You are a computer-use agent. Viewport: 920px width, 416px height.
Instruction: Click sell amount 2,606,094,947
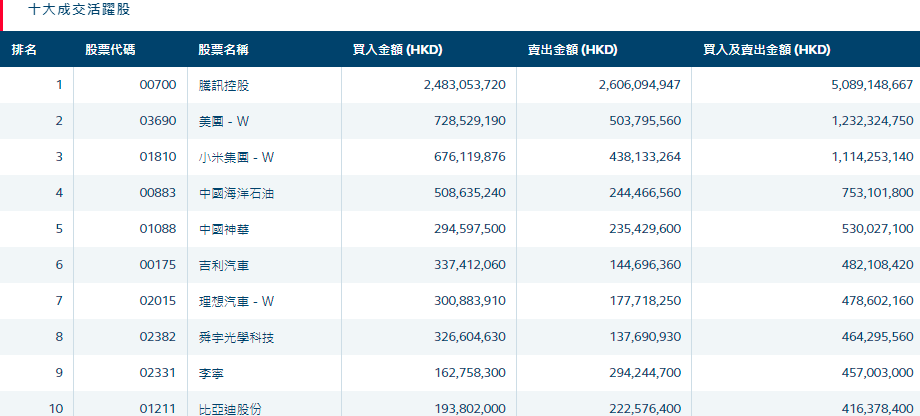(640, 85)
